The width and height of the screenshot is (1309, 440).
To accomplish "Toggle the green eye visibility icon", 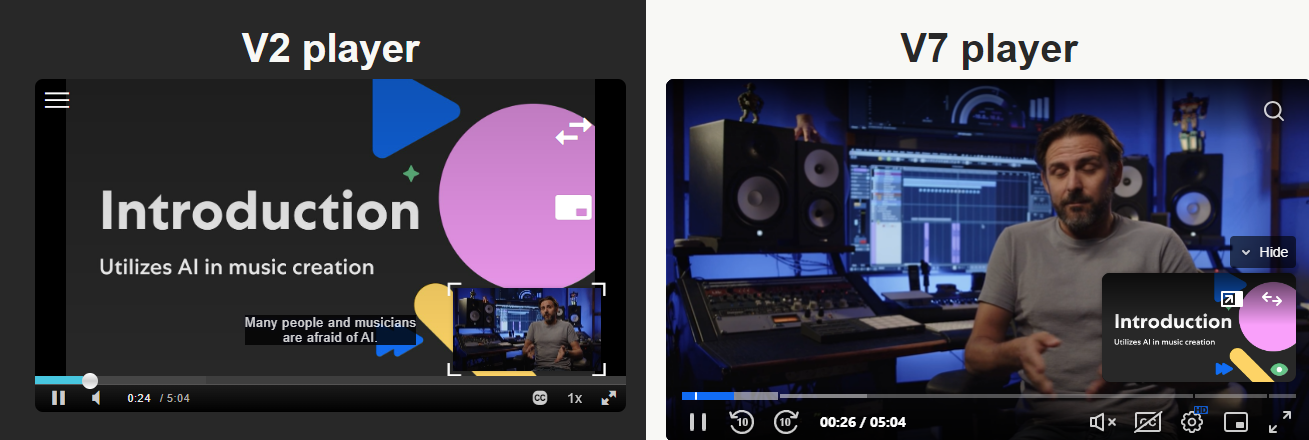I will (x=1278, y=369).
